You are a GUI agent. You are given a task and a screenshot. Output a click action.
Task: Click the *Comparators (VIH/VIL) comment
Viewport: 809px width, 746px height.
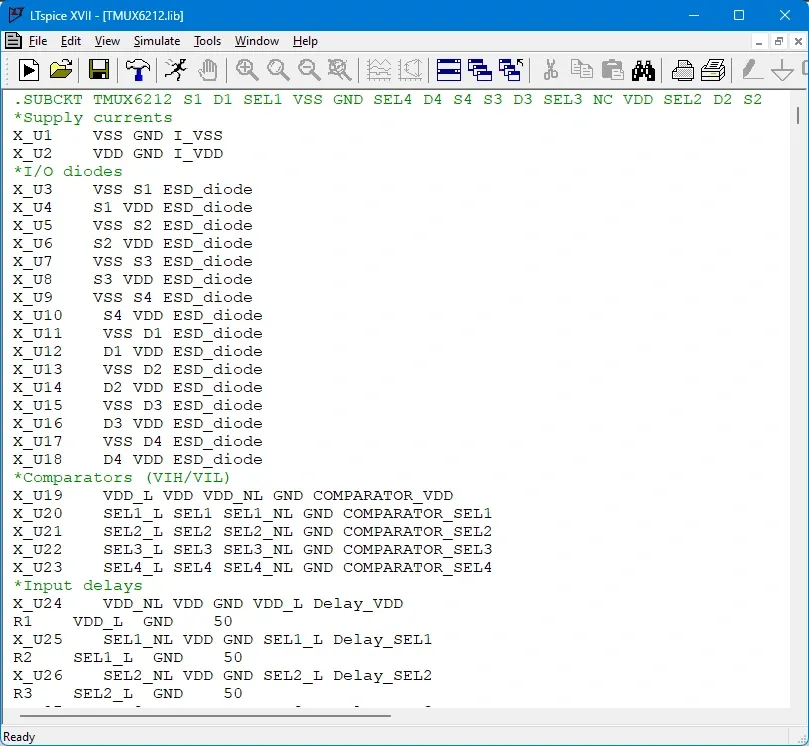pos(122,477)
